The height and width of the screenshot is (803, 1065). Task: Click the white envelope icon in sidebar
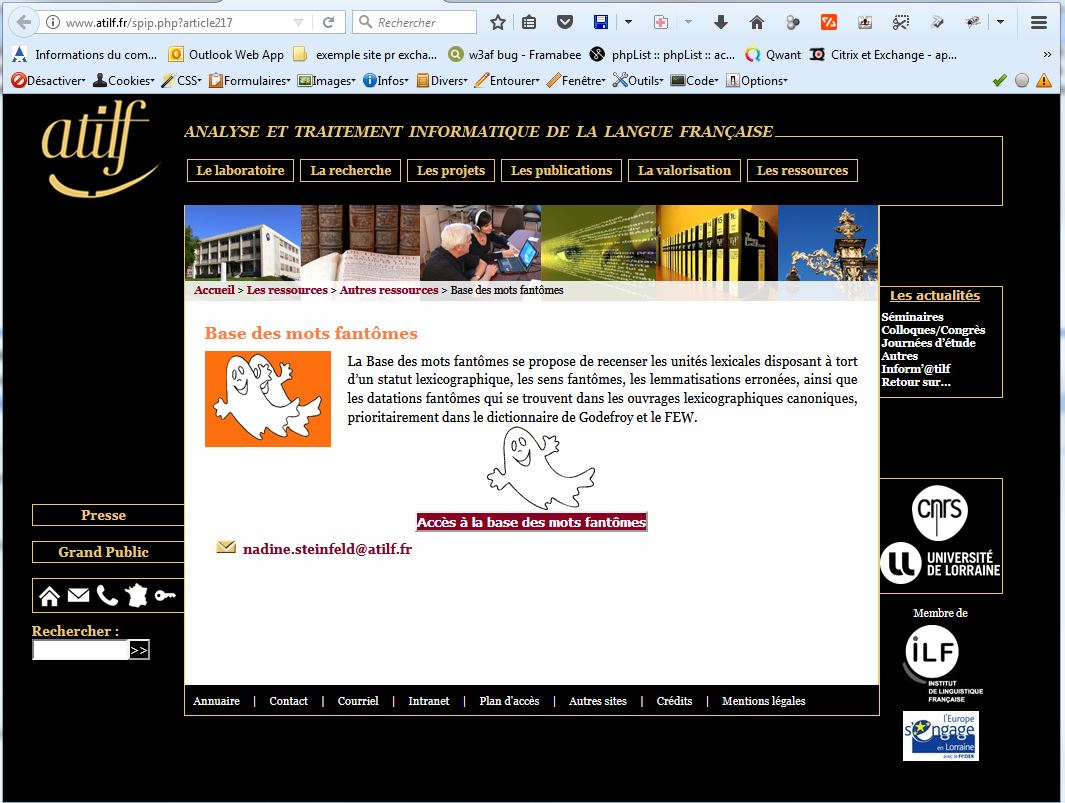78,596
